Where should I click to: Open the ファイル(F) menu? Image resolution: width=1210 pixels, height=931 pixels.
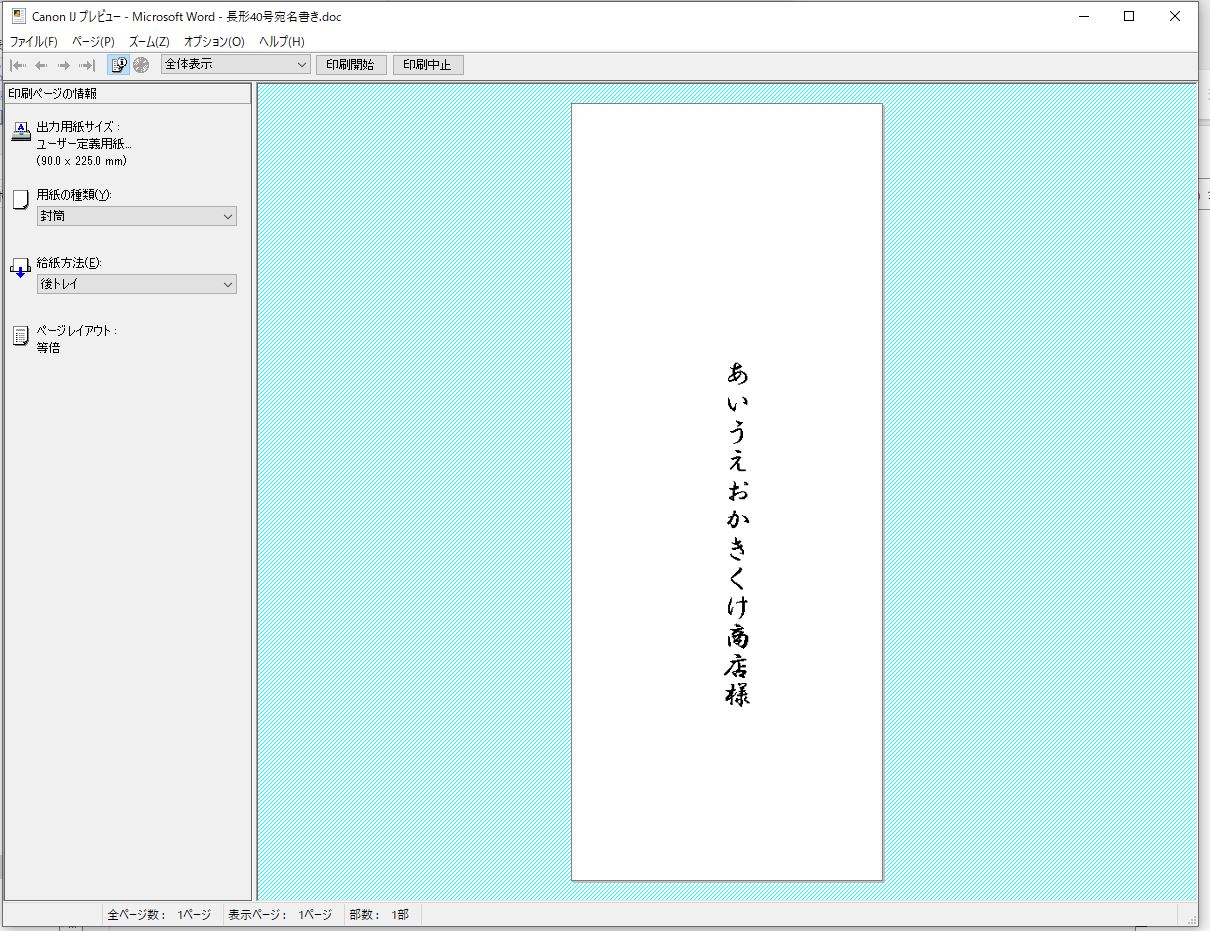pos(33,42)
